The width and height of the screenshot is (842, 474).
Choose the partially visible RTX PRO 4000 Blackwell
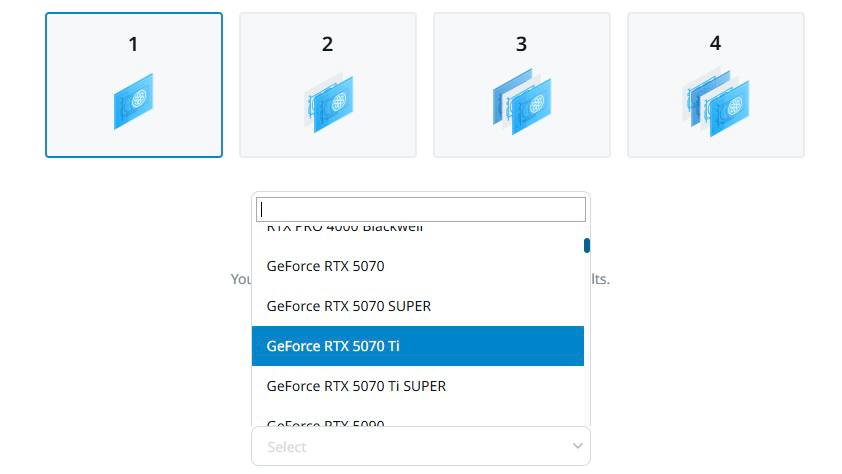(x=344, y=228)
